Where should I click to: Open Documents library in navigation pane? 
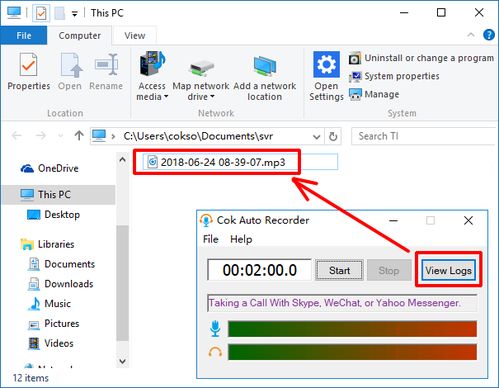61,264
